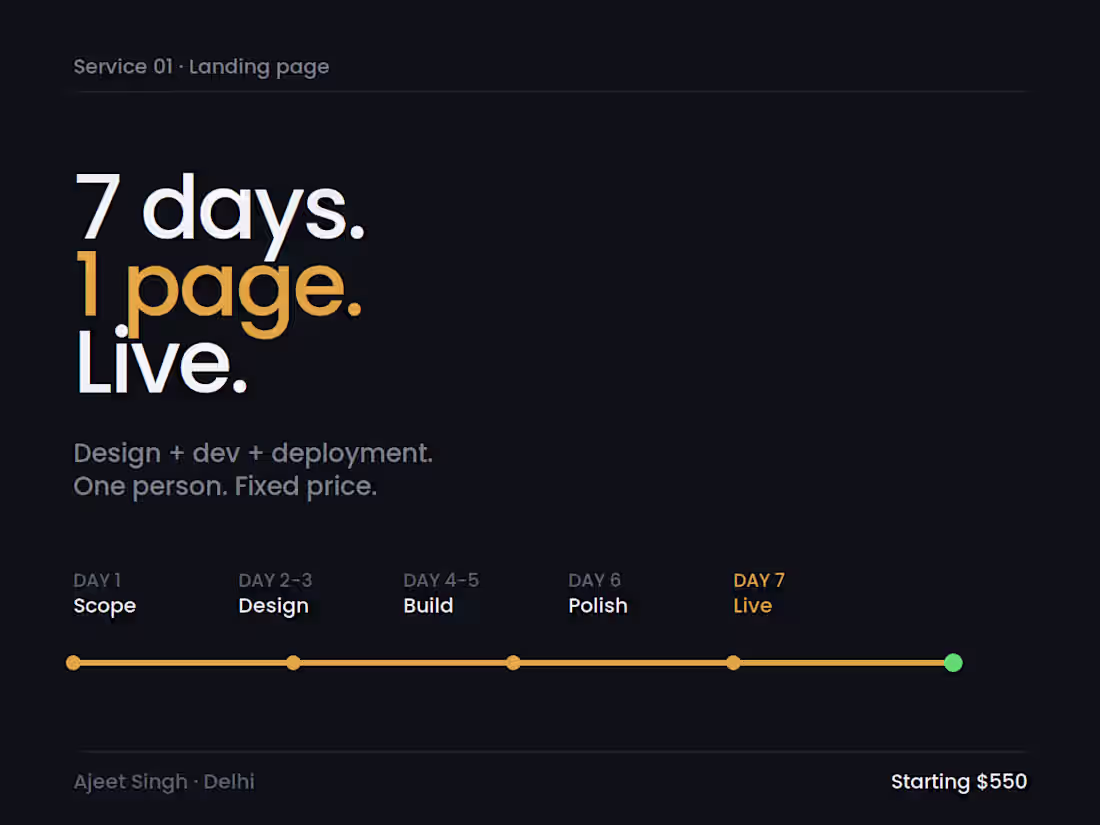This screenshot has height=825, width=1100.
Task: Click the 'Ajeet Singh · Delhi' footer text
Action: coord(164,782)
